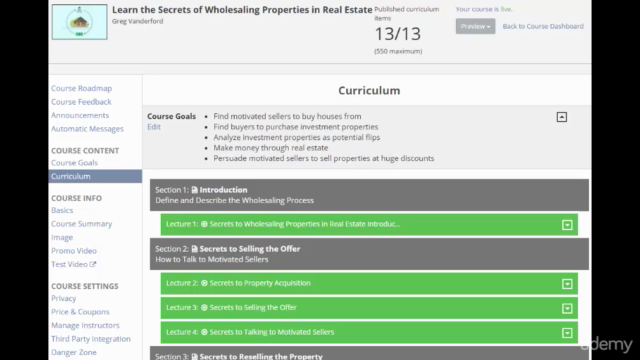The image size is (640, 360).
Task: Click the course title heading
Action: tap(242, 10)
